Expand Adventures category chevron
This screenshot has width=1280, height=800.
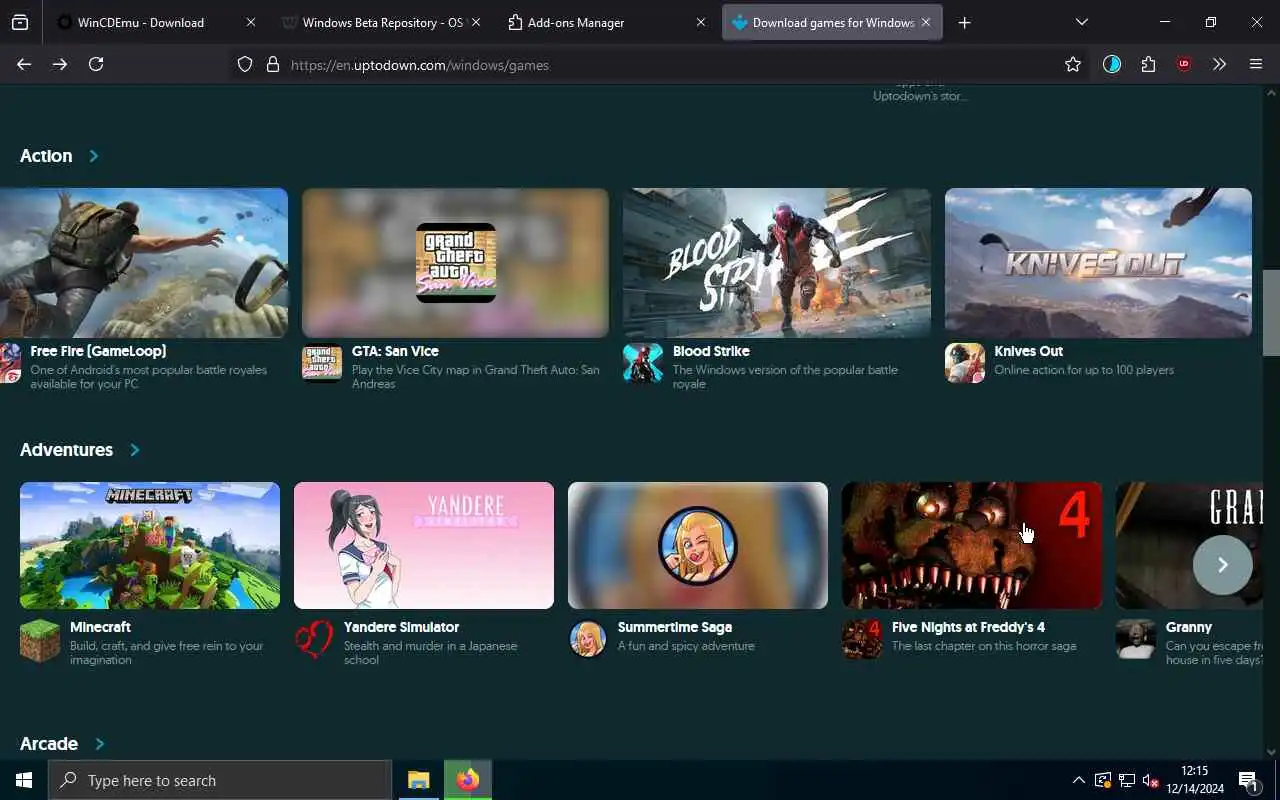click(x=135, y=450)
